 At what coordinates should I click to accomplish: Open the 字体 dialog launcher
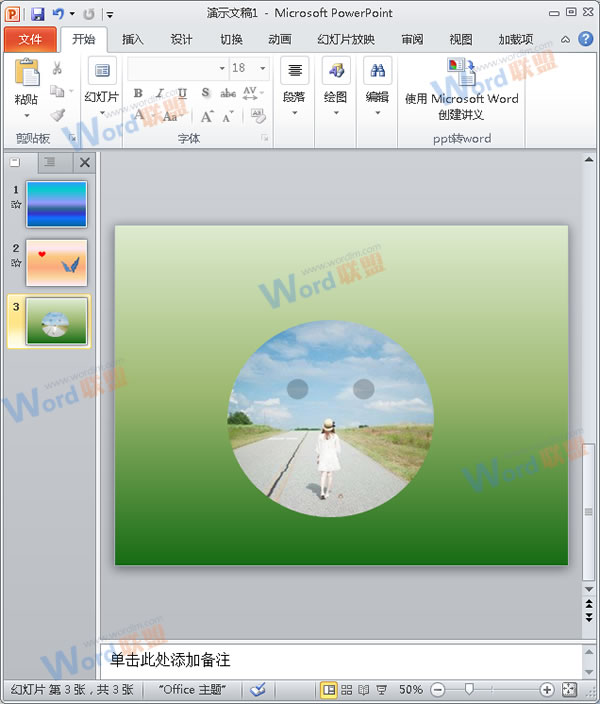265,138
